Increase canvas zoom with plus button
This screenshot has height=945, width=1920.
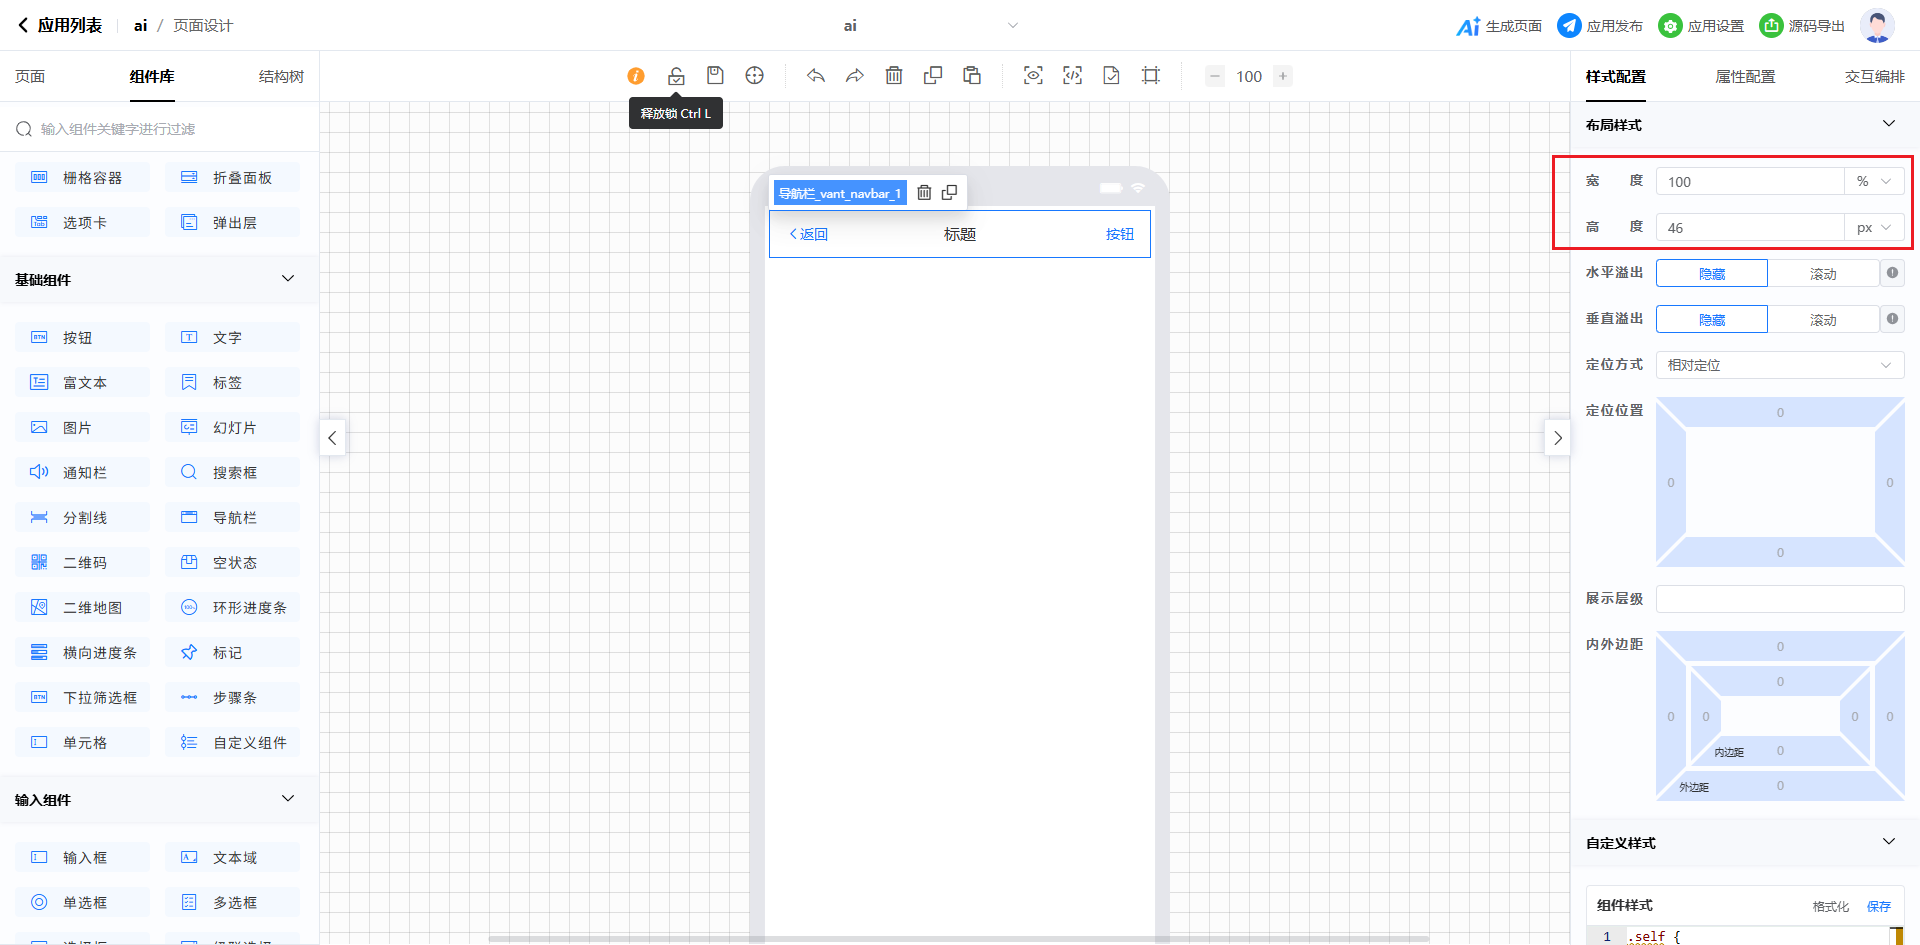pos(1283,76)
